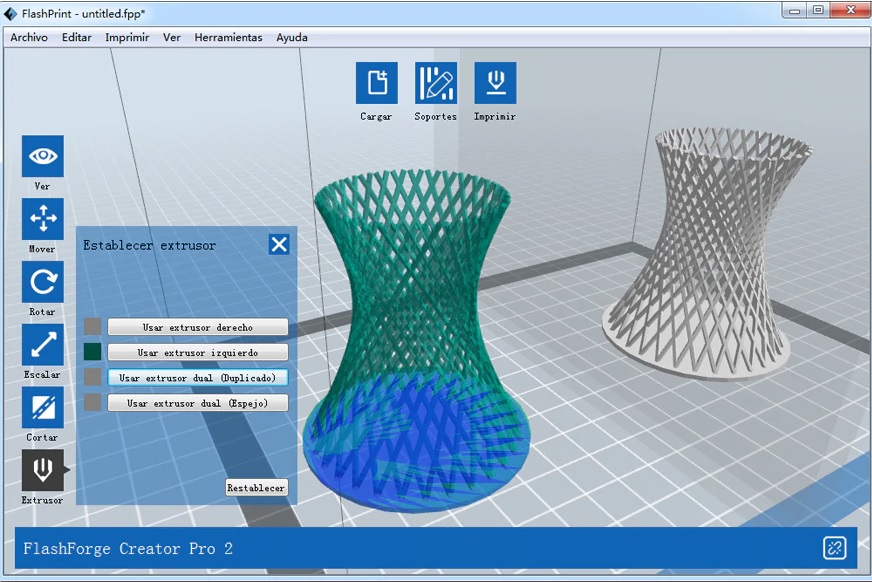872x582 pixels.
Task: Open the Imprimir menu in the menu bar
Action: (x=127, y=37)
